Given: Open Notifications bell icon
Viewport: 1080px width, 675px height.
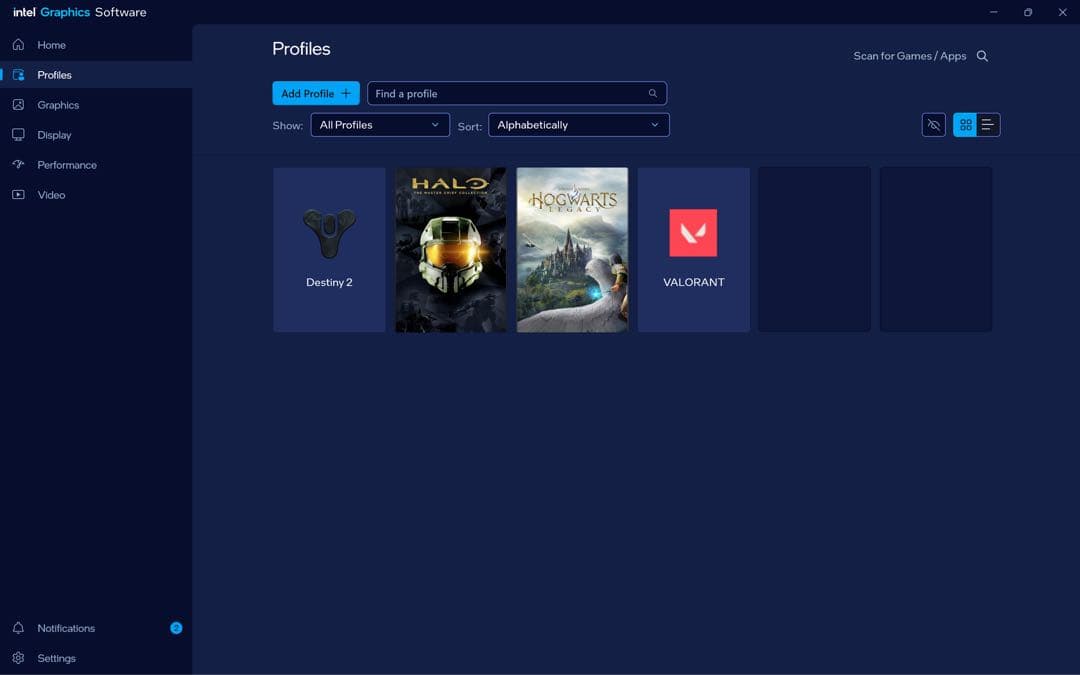Looking at the screenshot, I should pos(18,628).
